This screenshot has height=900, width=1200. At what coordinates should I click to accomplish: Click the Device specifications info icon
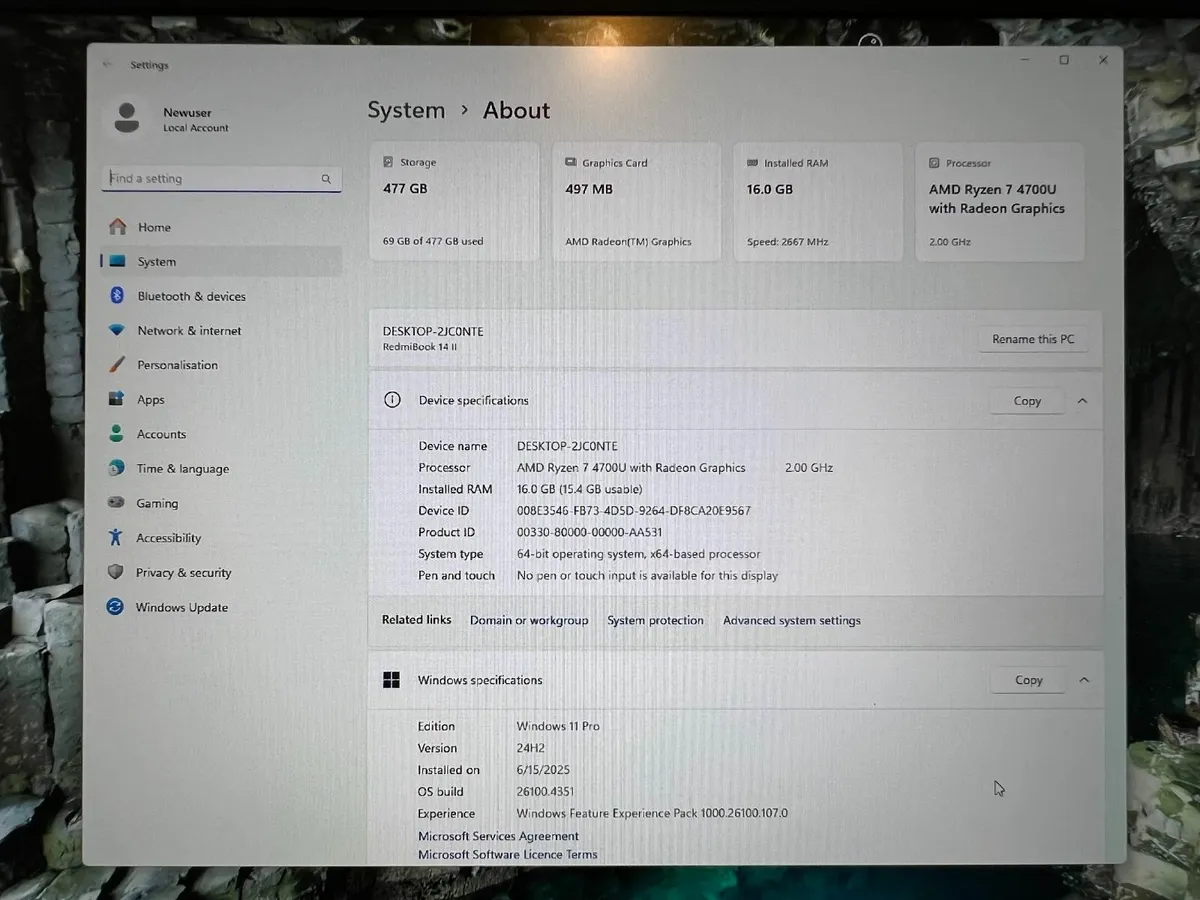pos(391,400)
